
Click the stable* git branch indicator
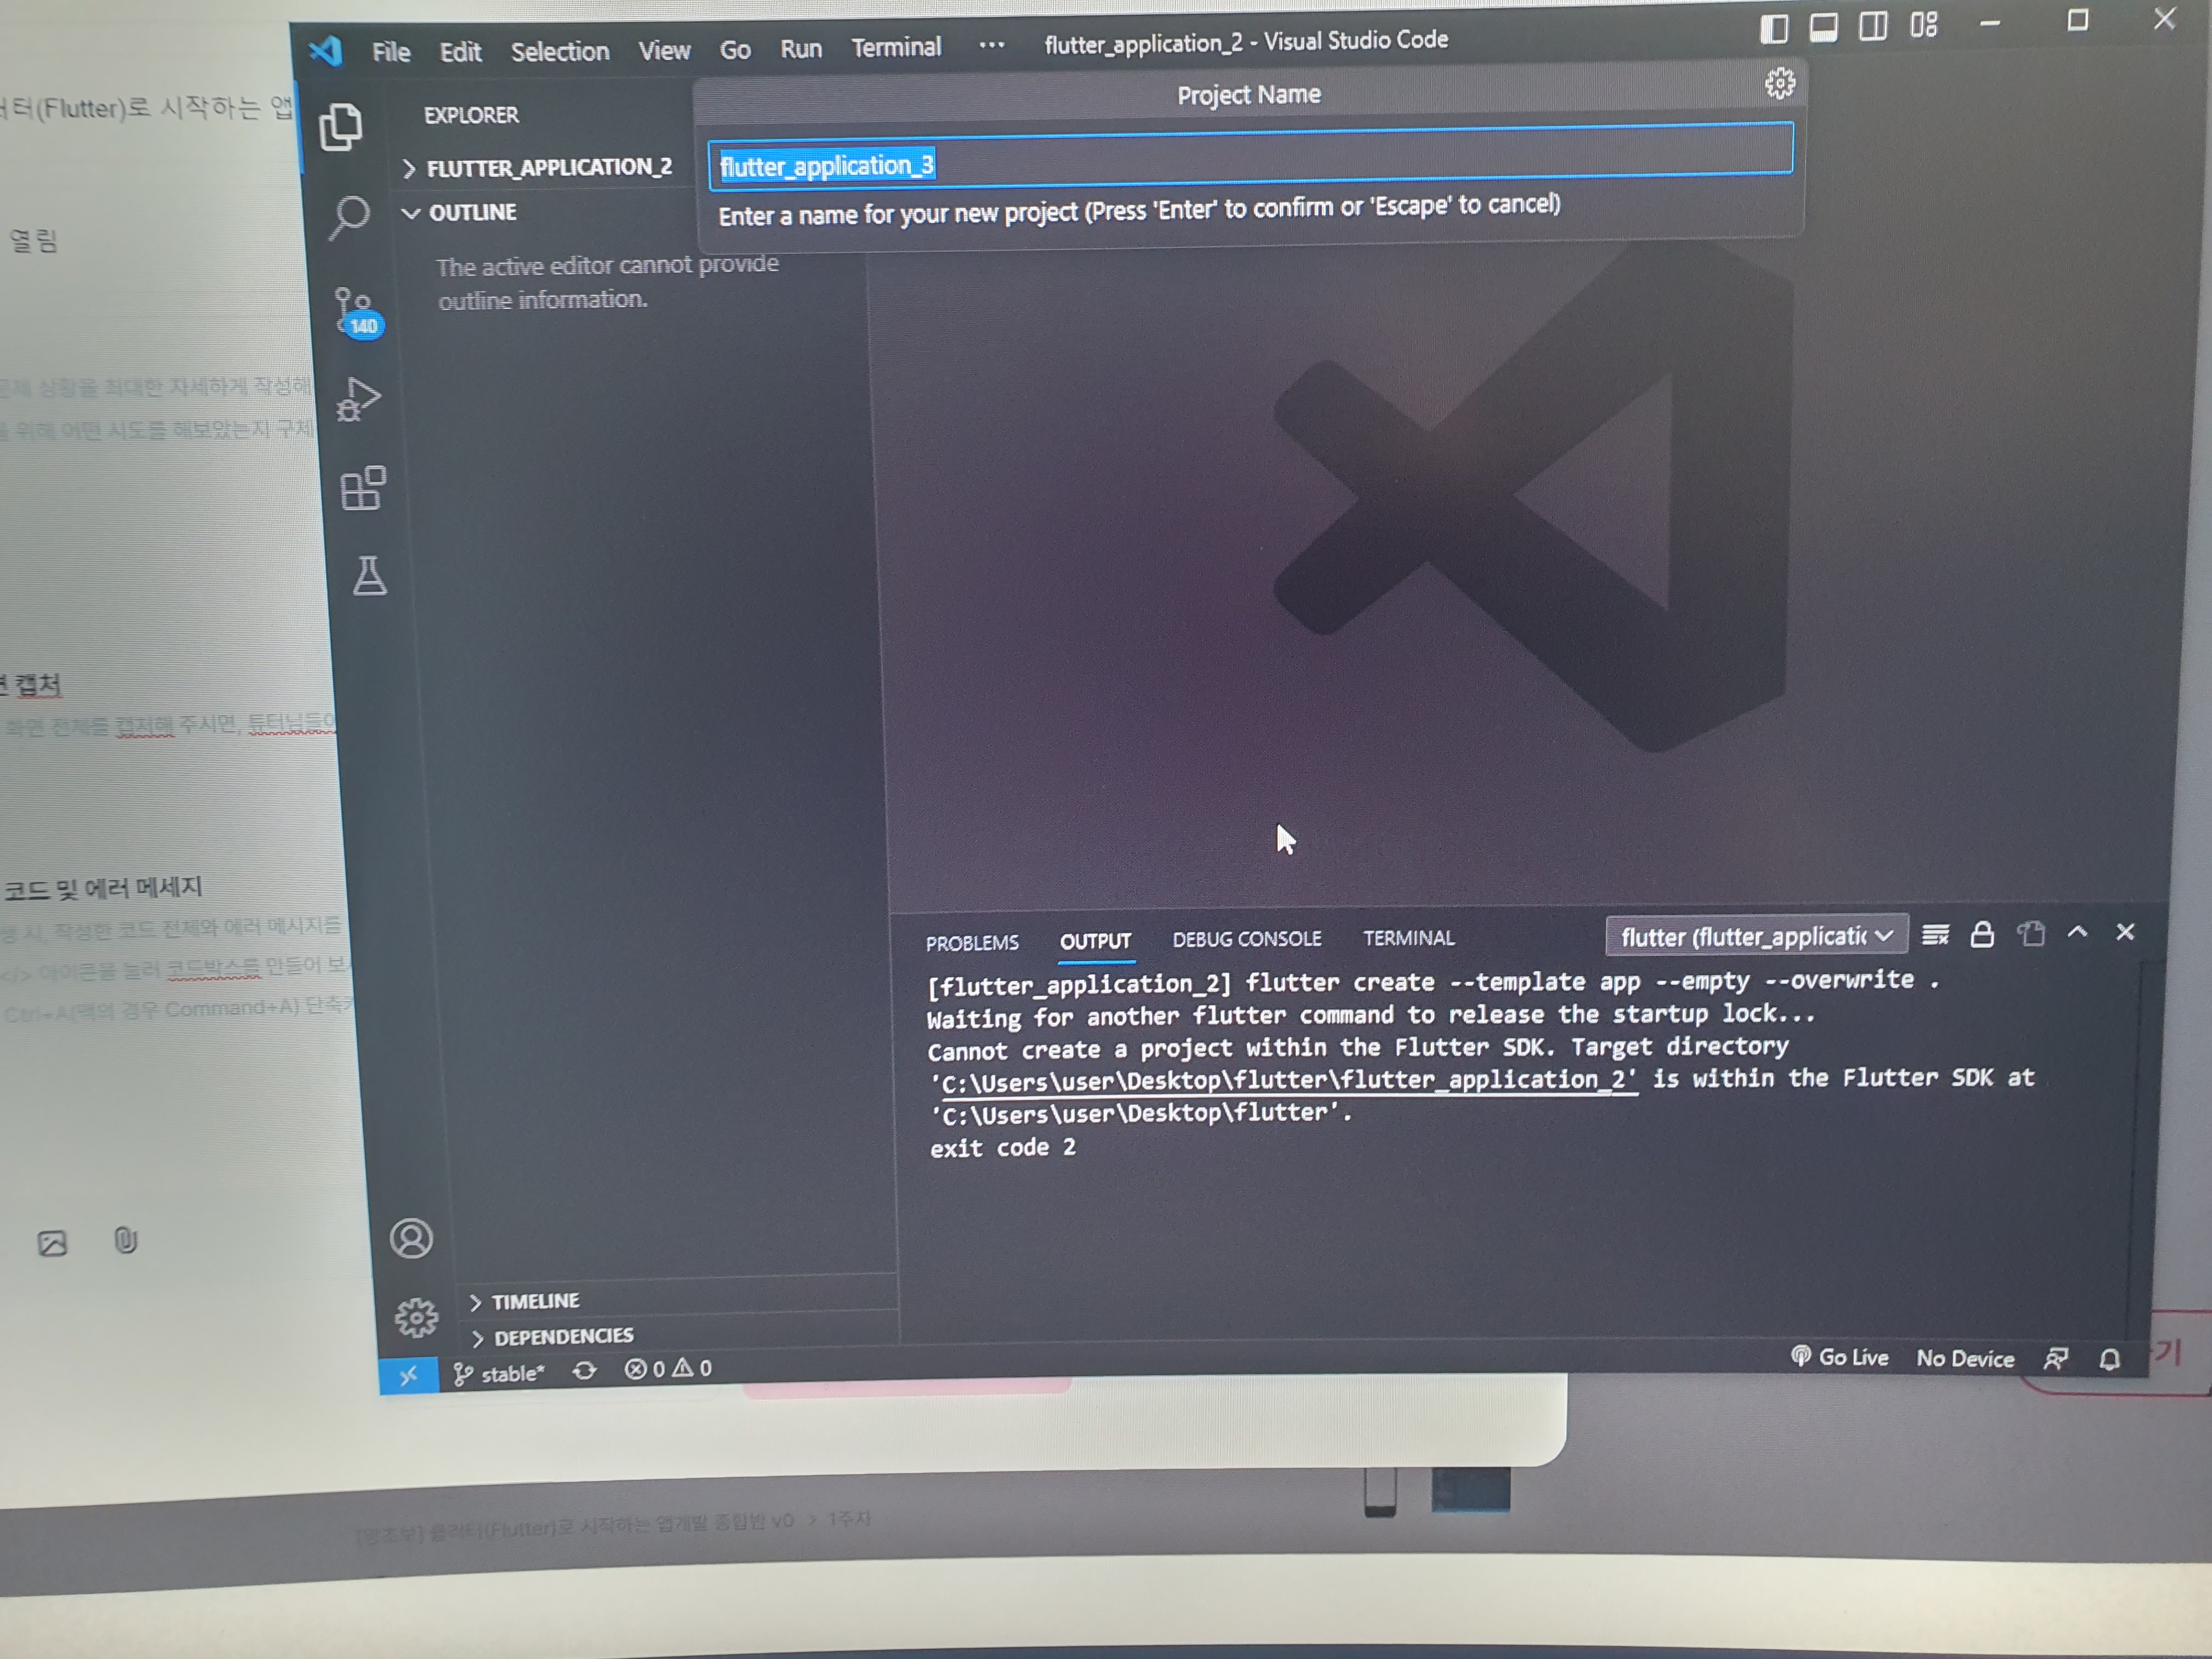tap(499, 1374)
